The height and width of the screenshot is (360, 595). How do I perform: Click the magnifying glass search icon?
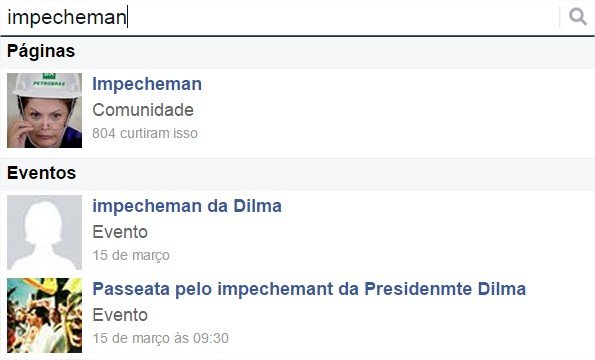pyautogui.click(x=577, y=17)
